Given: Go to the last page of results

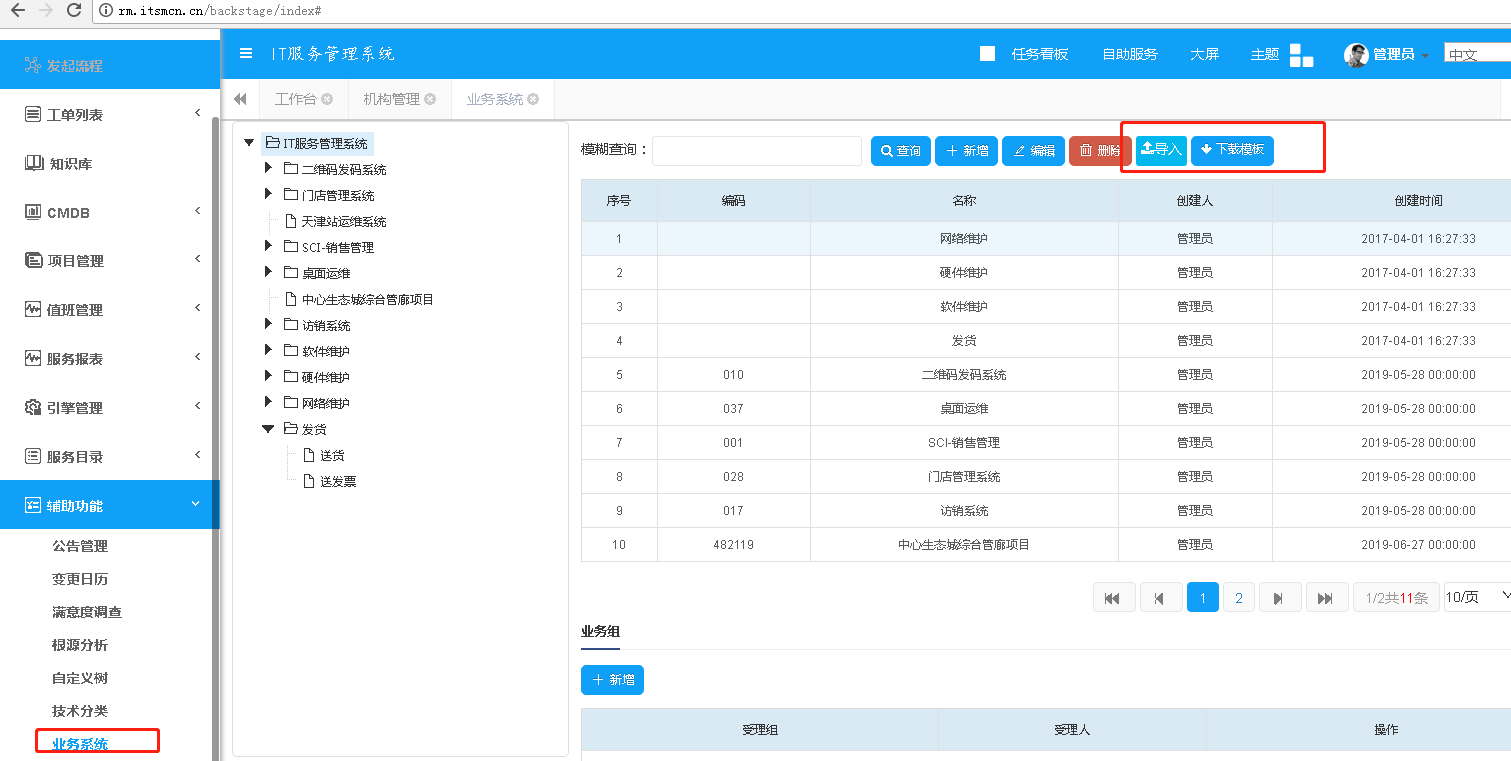Looking at the screenshot, I should click(1325, 598).
